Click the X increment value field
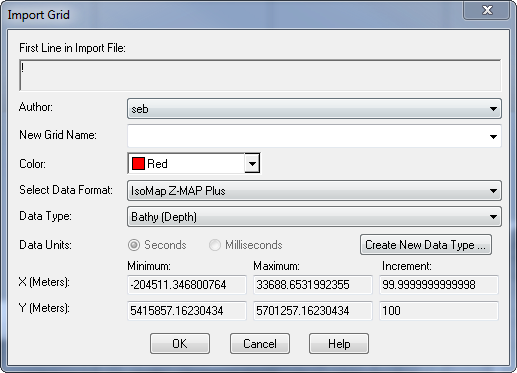Viewport: 517px width, 373px height. 439,285
